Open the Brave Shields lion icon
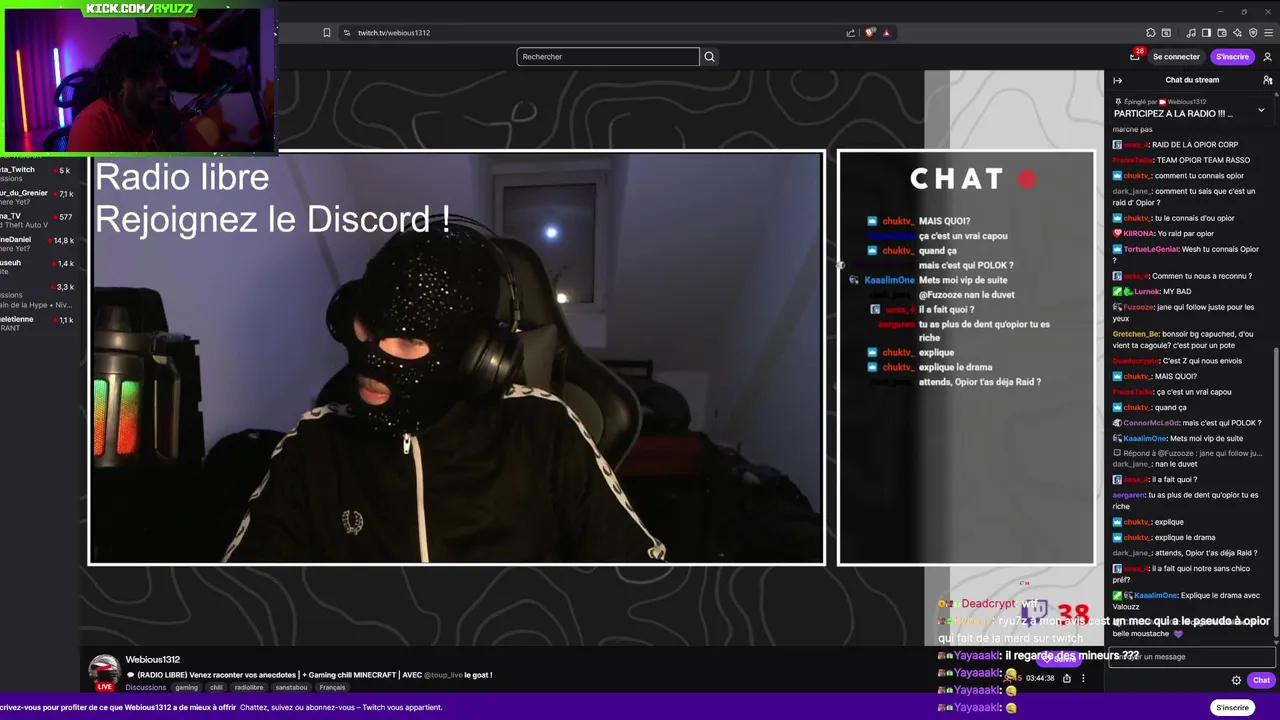 tap(870, 33)
